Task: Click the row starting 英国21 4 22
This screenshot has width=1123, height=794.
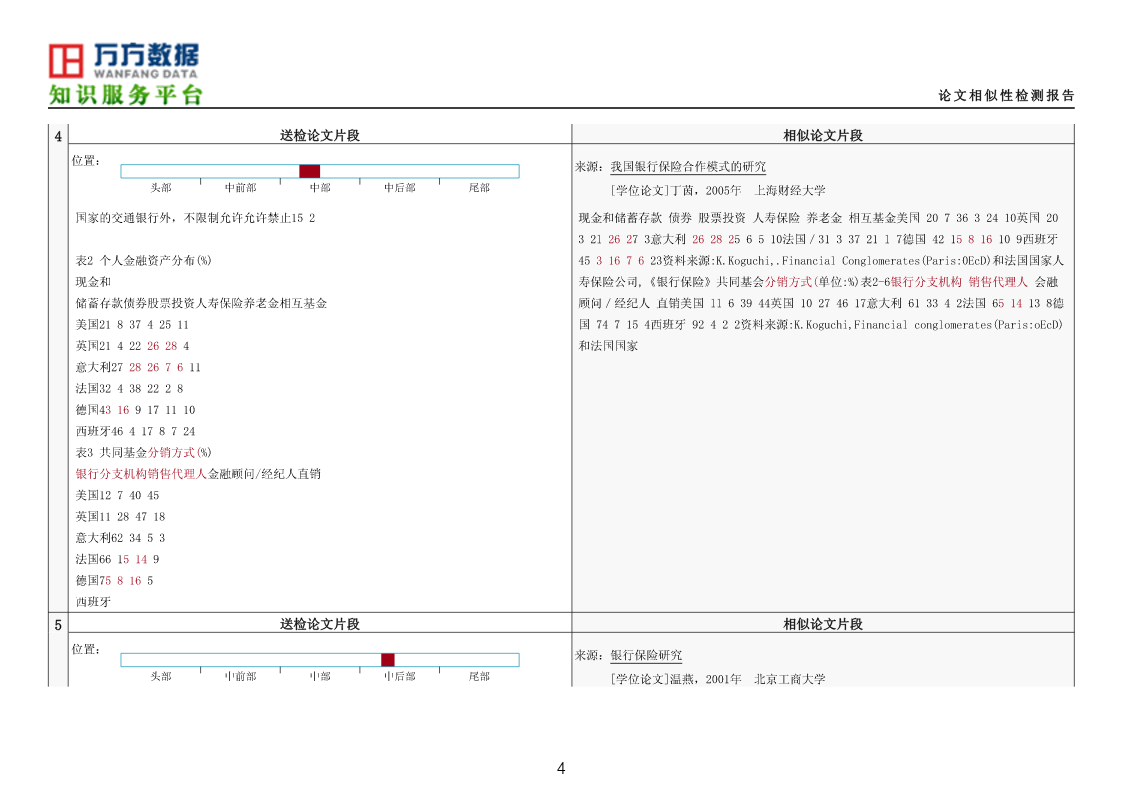Action: click(132, 346)
